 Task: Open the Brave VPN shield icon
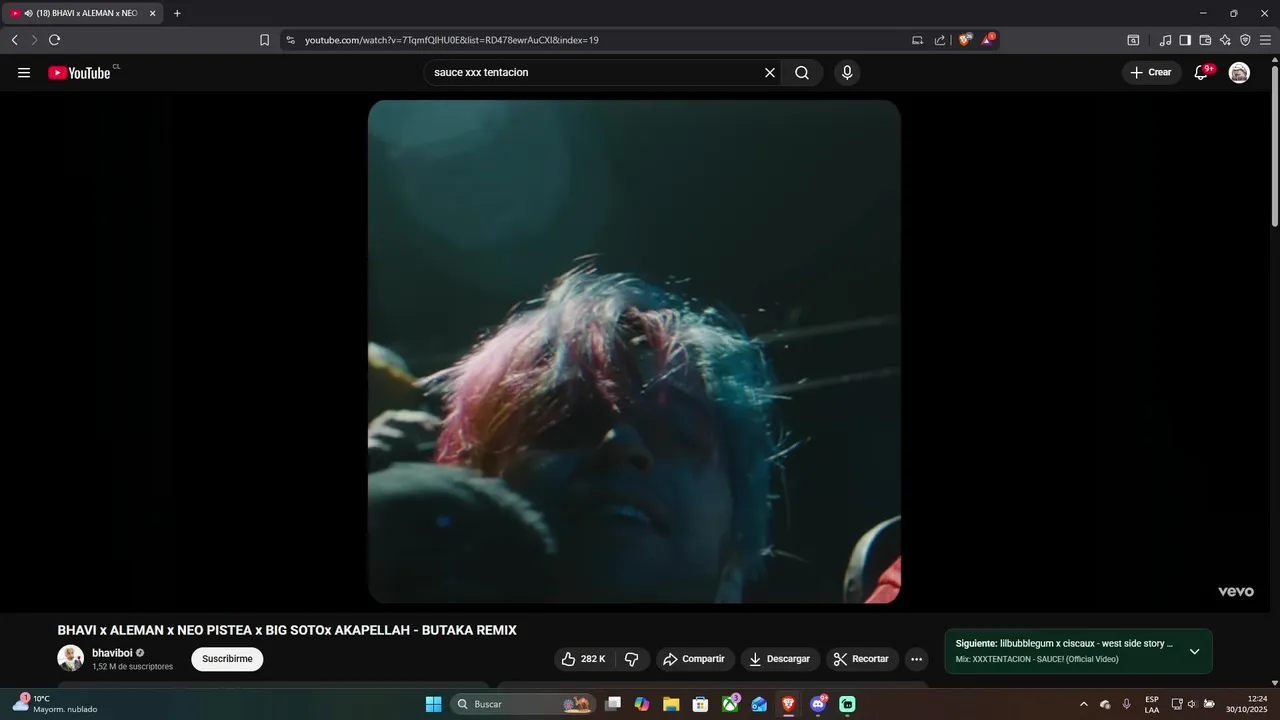pyautogui.click(x=1245, y=40)
